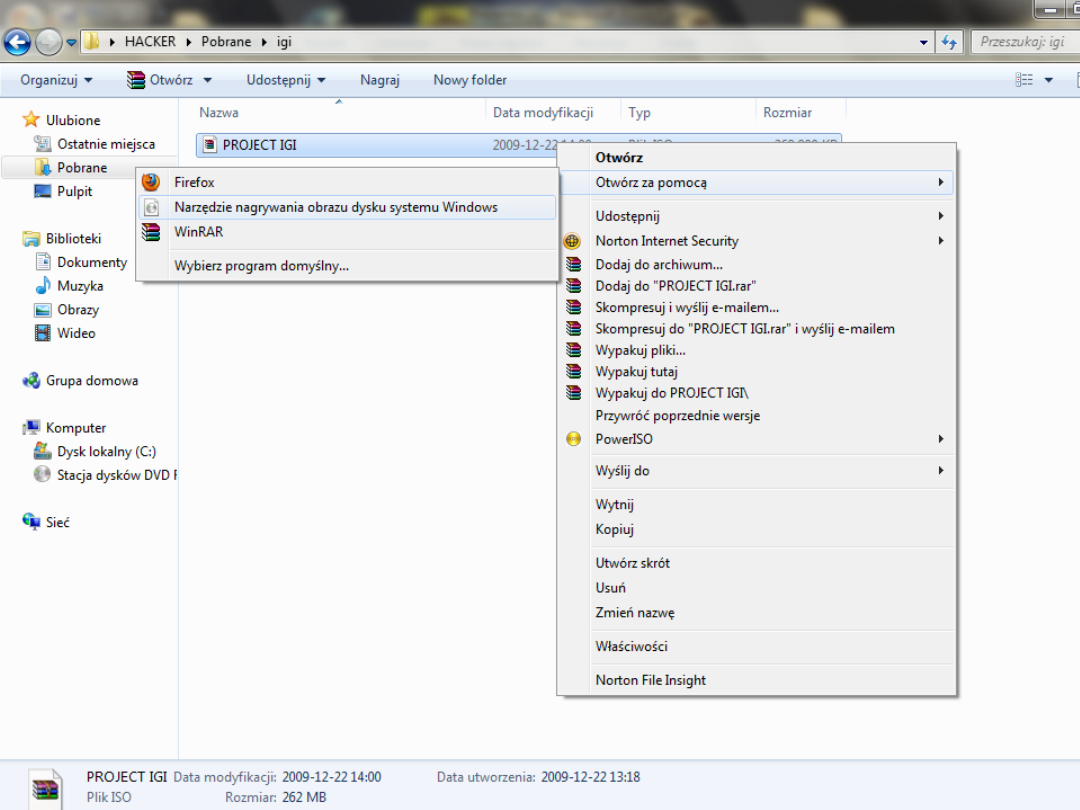Click the PowerISO disc icon
This screenshot has height=810, width=1080.
tap(573, 439)
